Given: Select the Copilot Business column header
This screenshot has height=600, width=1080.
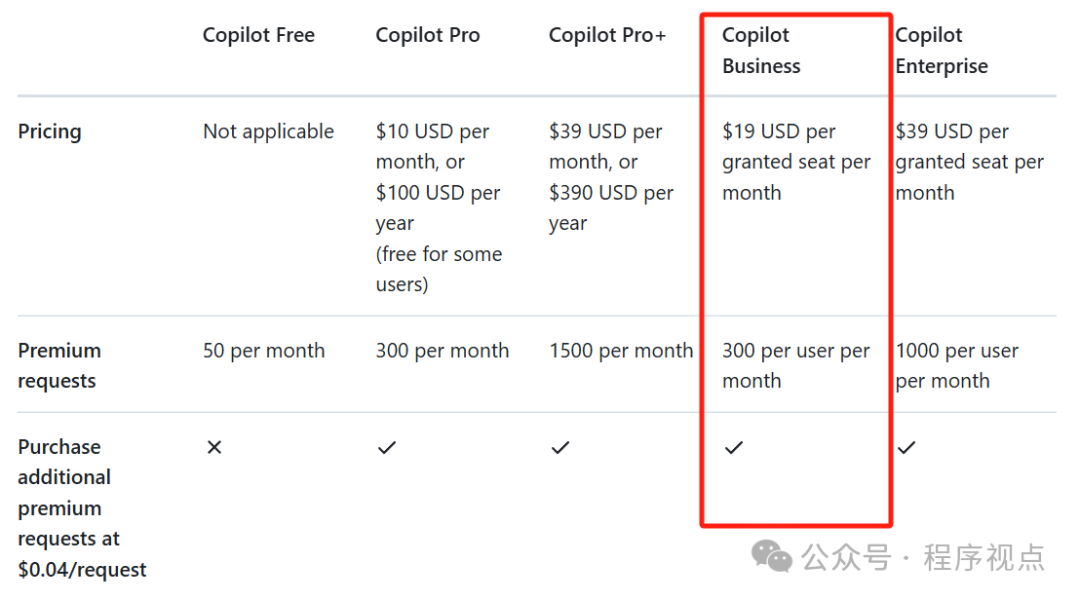Looking at the screenshot, I should pos(761,50).
